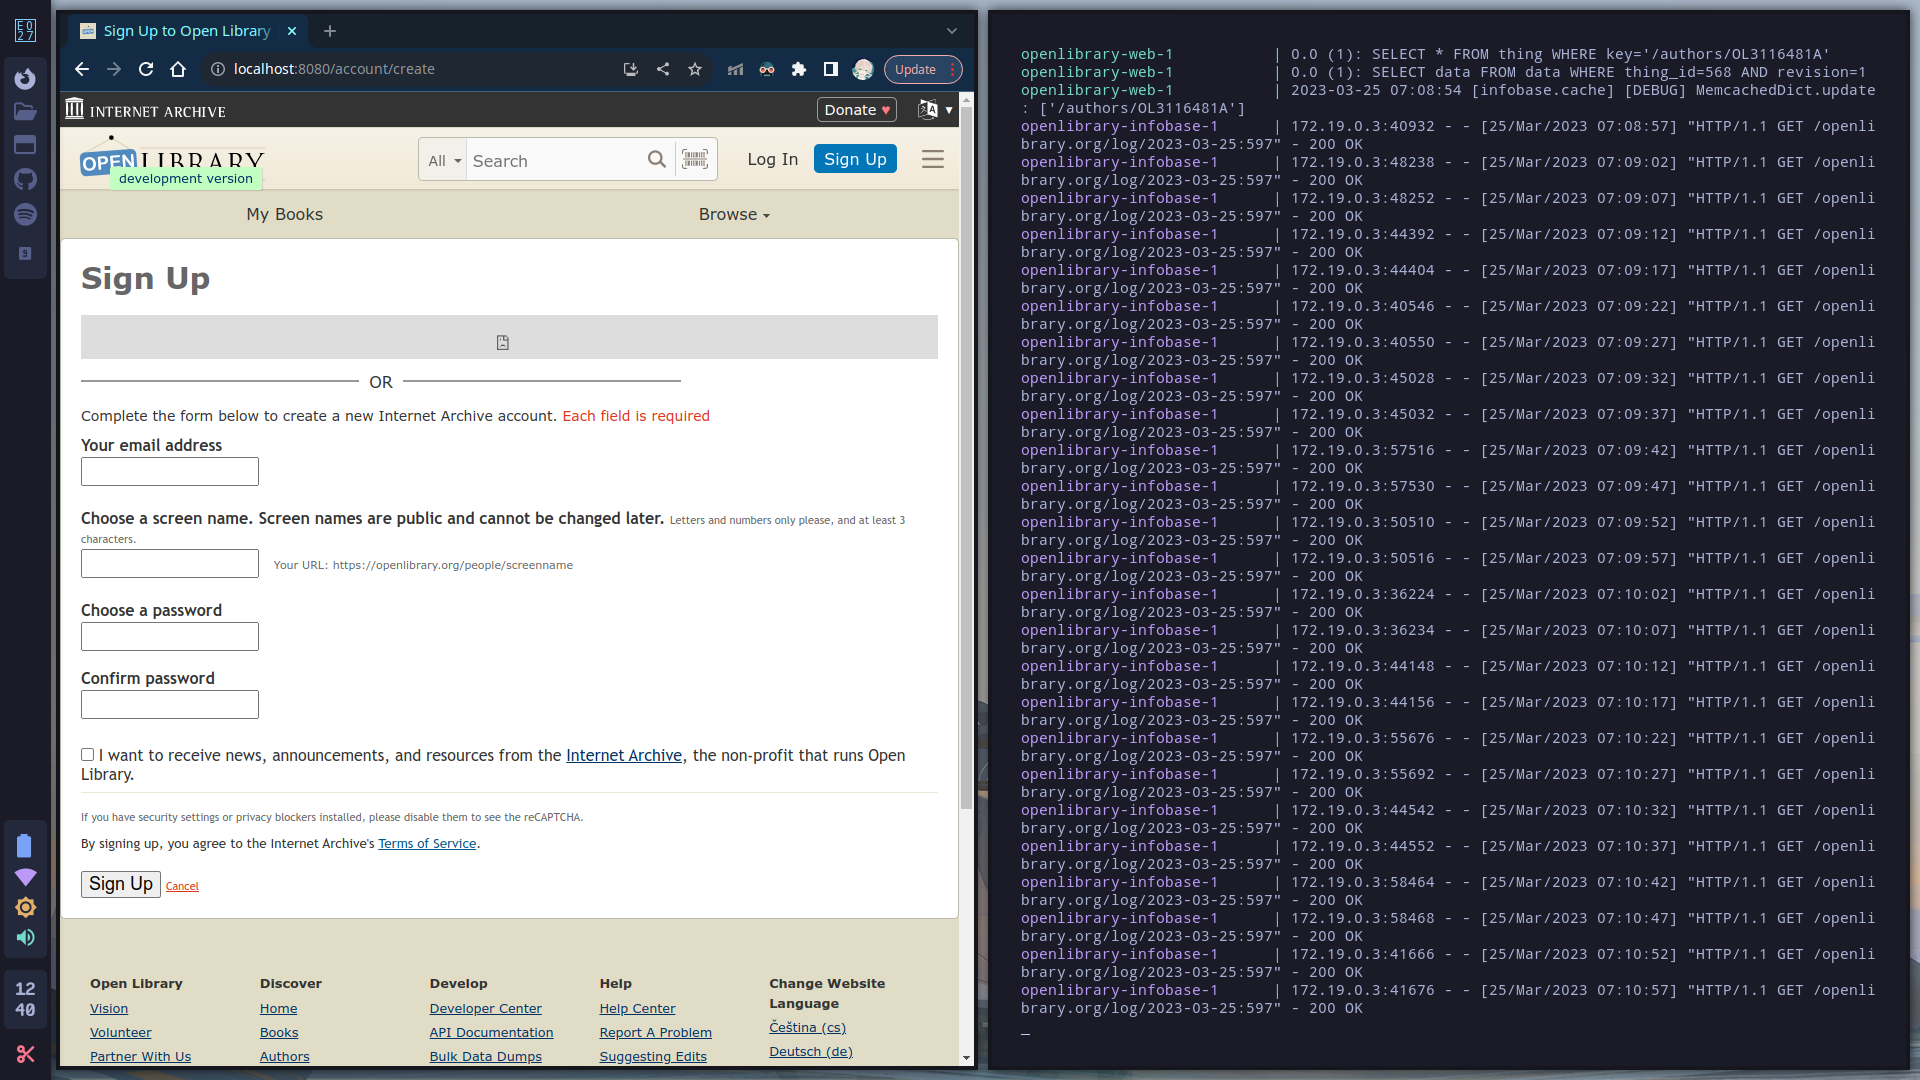This screenshot has height=1080, width=1920.
Task: Click the share icon in the address bar
Action: tap(663, 69)
